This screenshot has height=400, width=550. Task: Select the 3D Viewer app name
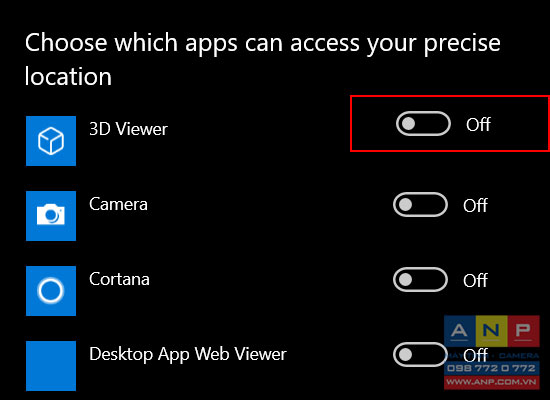pyautogui.click(x=128, y=129)
